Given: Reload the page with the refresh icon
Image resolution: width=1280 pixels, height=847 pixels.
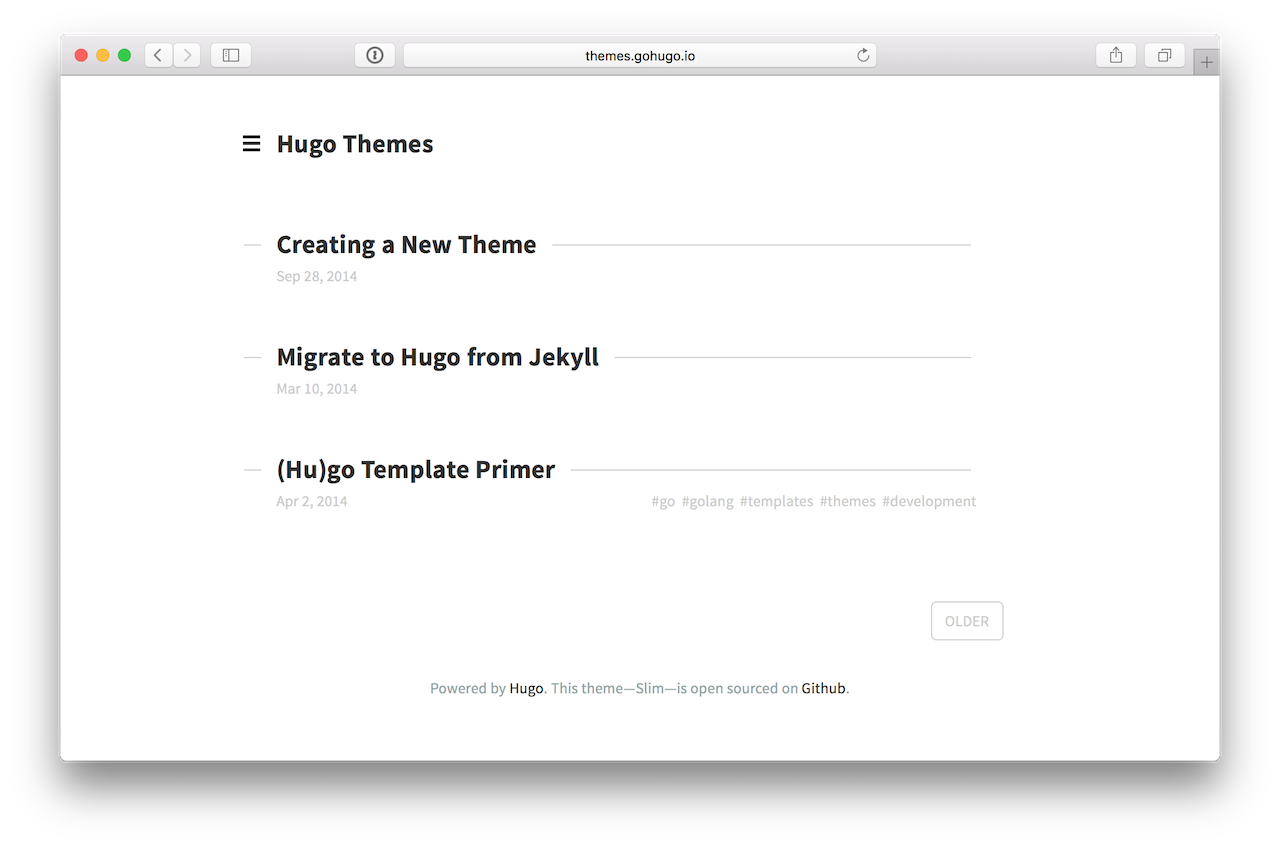Looking at the screenshot, I should tap(863, 55).
